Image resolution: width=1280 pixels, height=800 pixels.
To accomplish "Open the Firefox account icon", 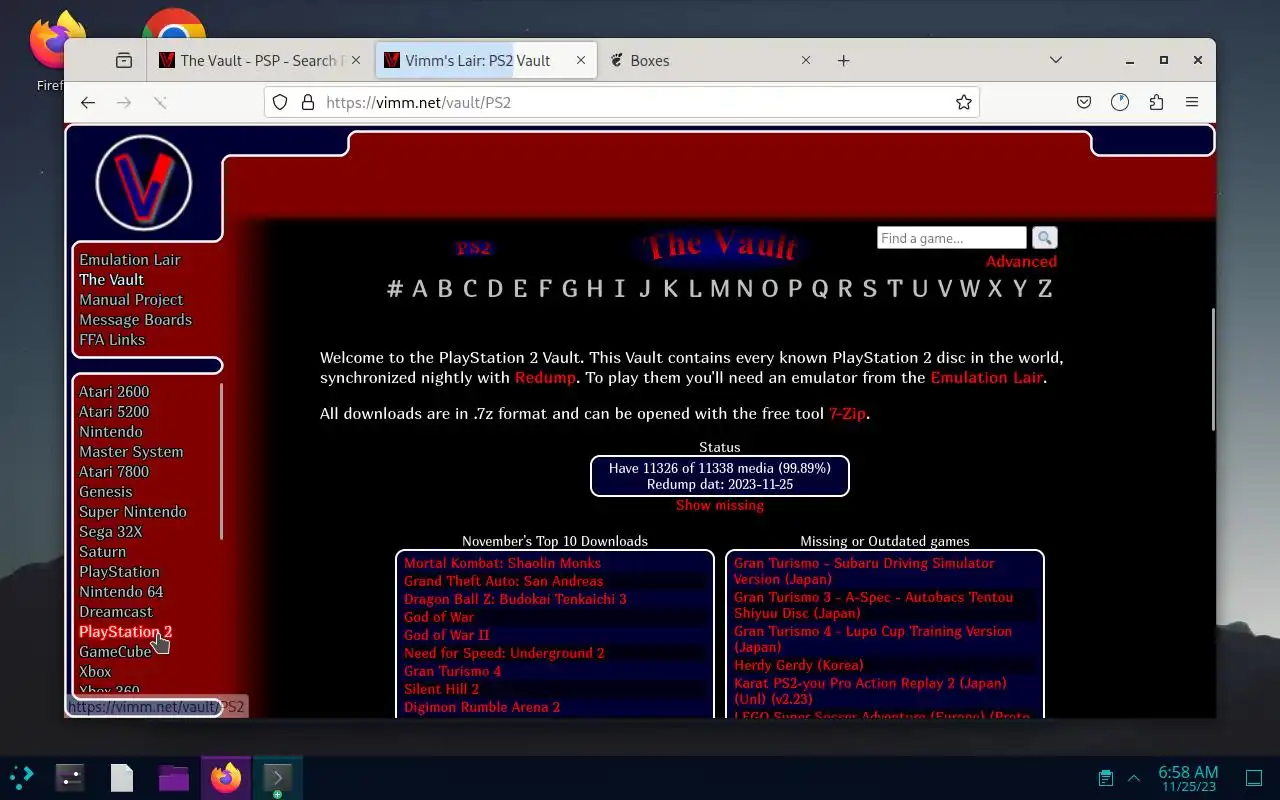I will coord(1120,102).
